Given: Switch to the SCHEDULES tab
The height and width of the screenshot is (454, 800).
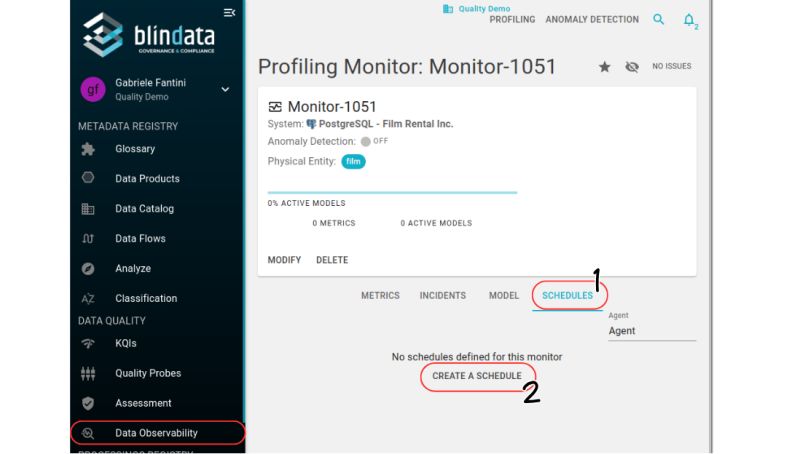Looking at the screenshot, I should coord(567,296).
